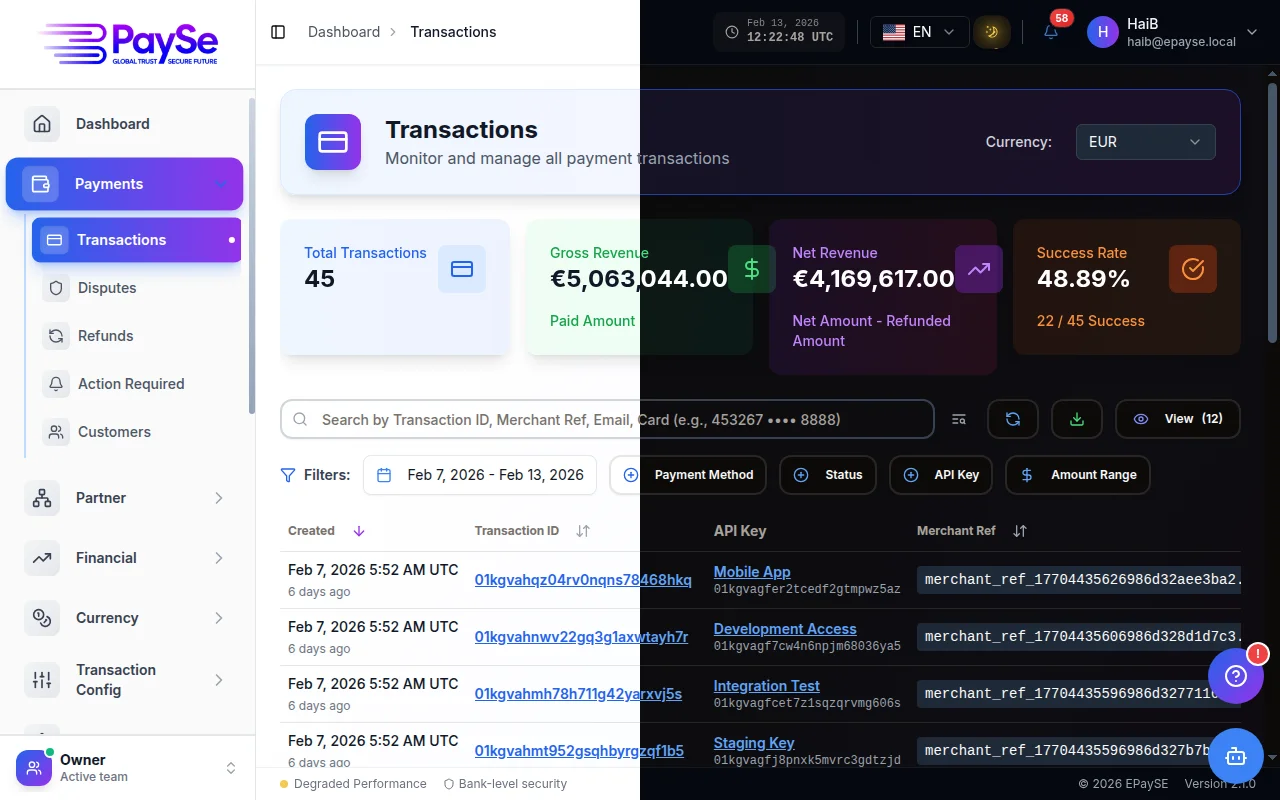
Task: Open the chatbot robot floating button
Action: pos(1236,756)
